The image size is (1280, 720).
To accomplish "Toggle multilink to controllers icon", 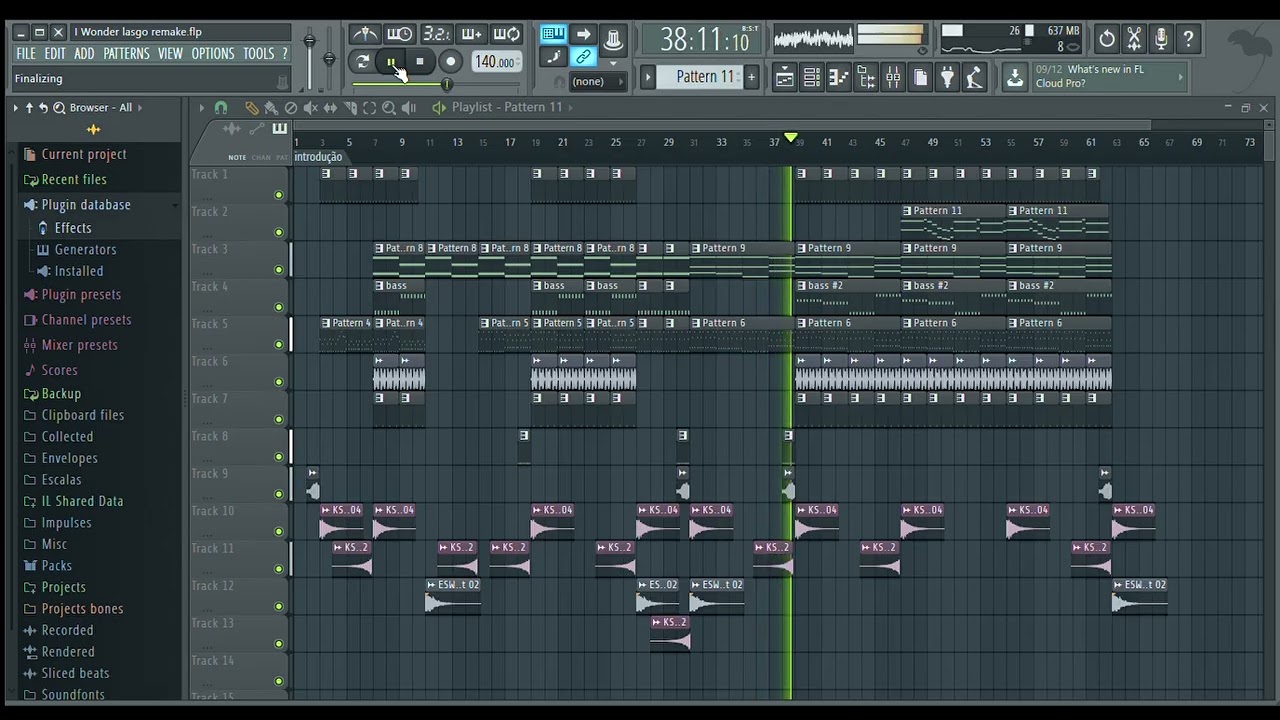I will point(583,58).
